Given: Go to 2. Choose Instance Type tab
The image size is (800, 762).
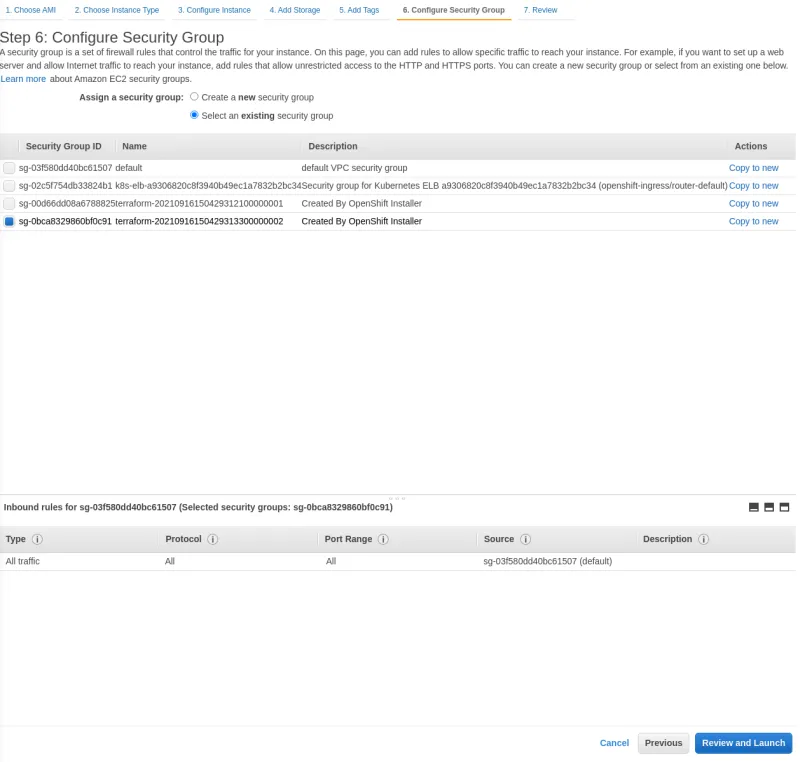Looking at the screenshot, I should 117,10.
